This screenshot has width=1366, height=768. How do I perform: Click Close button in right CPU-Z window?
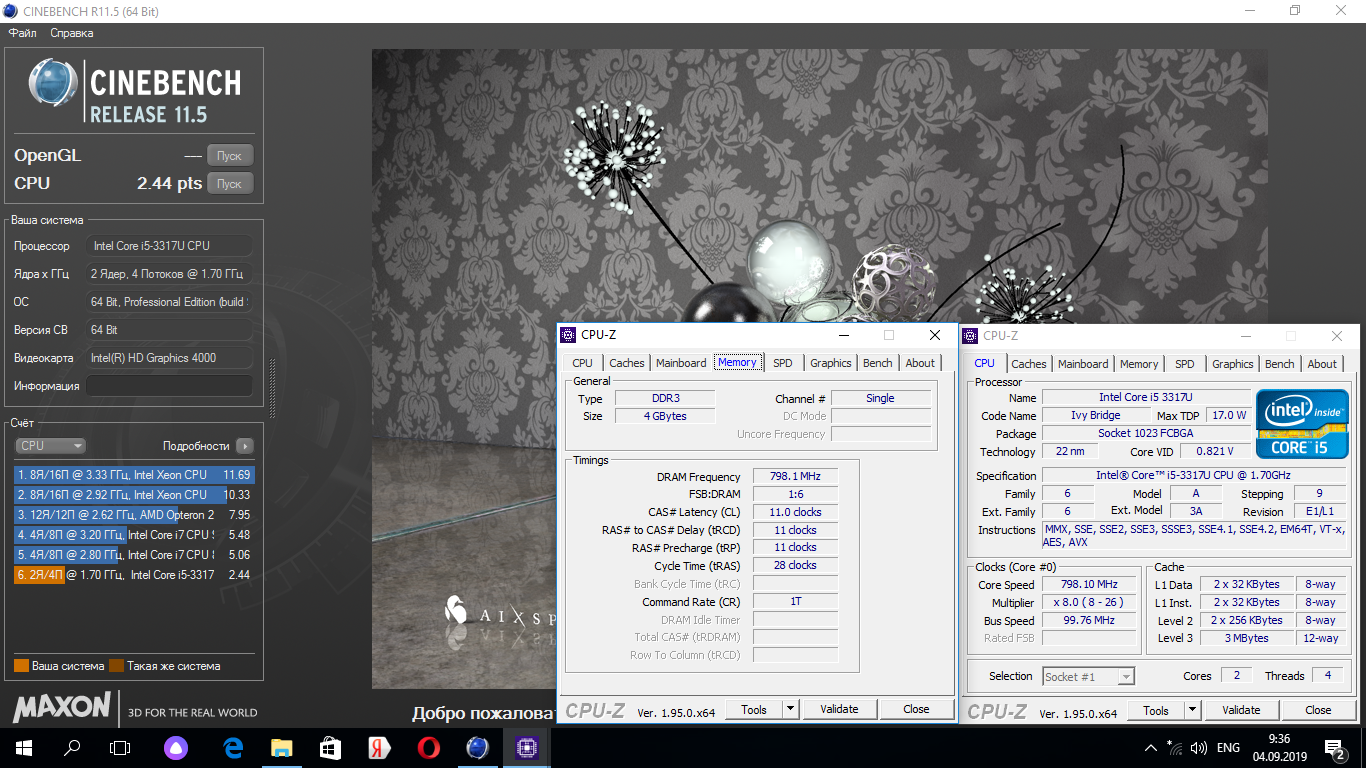1318,711
